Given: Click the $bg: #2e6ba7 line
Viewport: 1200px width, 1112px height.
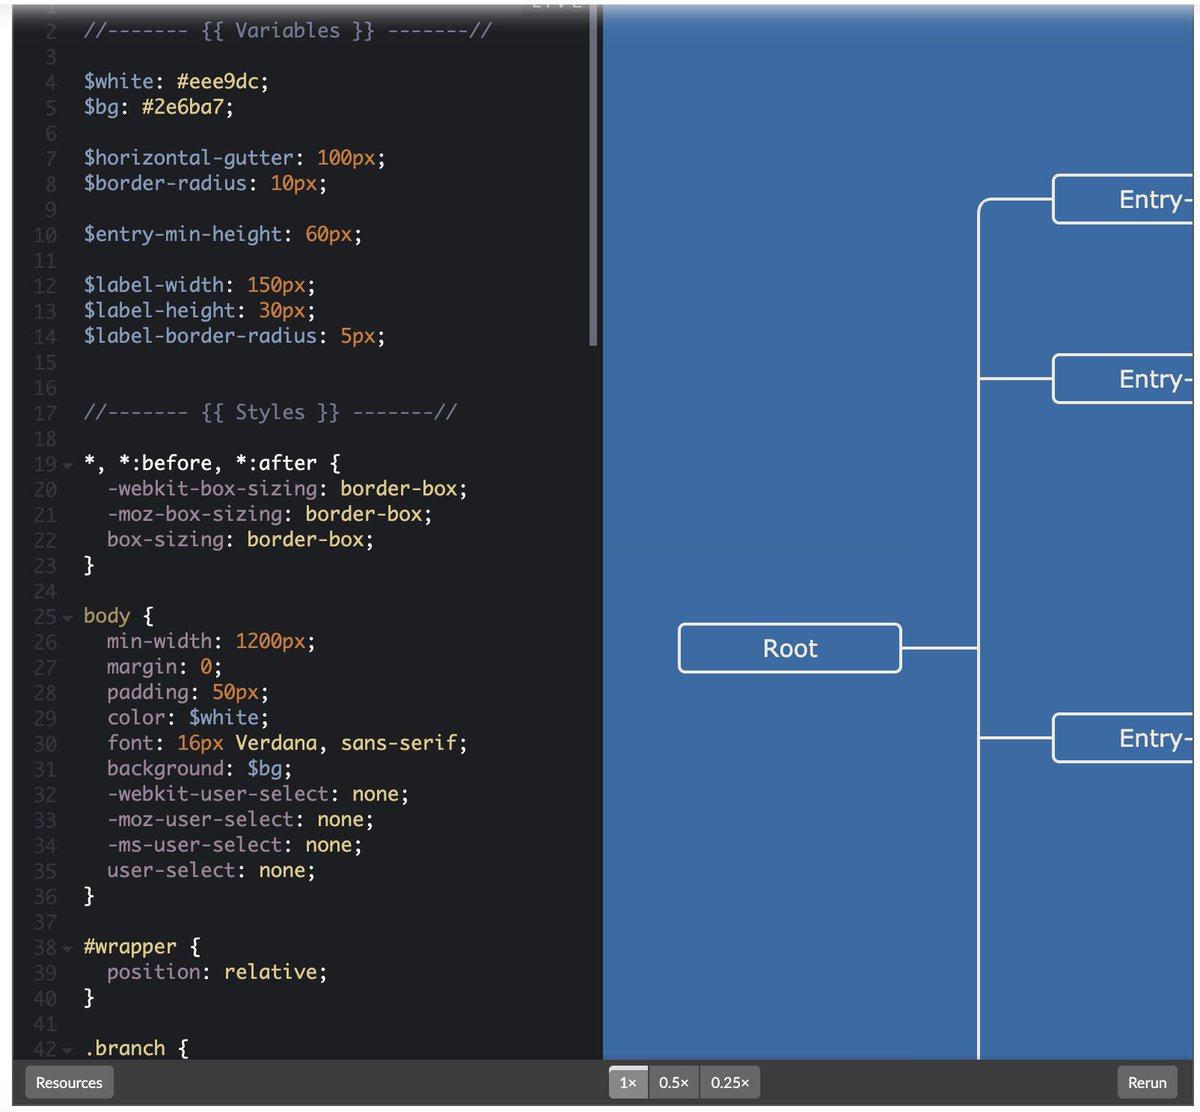Looking at the screenshot, I should click(158, 107).
